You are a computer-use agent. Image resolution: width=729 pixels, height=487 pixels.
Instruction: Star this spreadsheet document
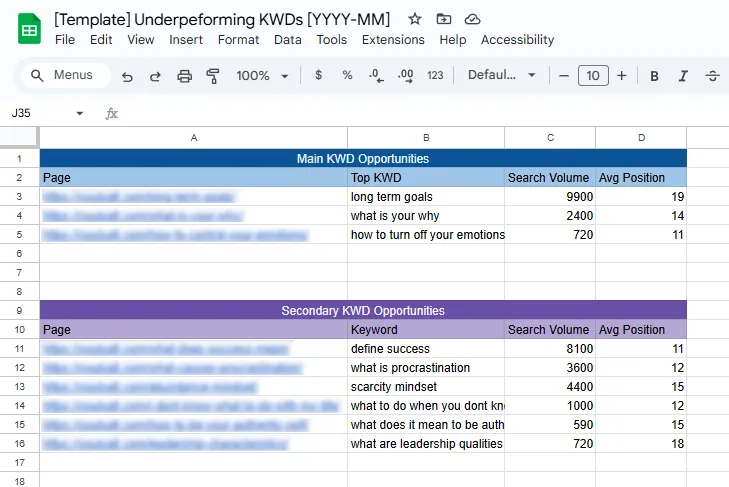pos(414,20)
